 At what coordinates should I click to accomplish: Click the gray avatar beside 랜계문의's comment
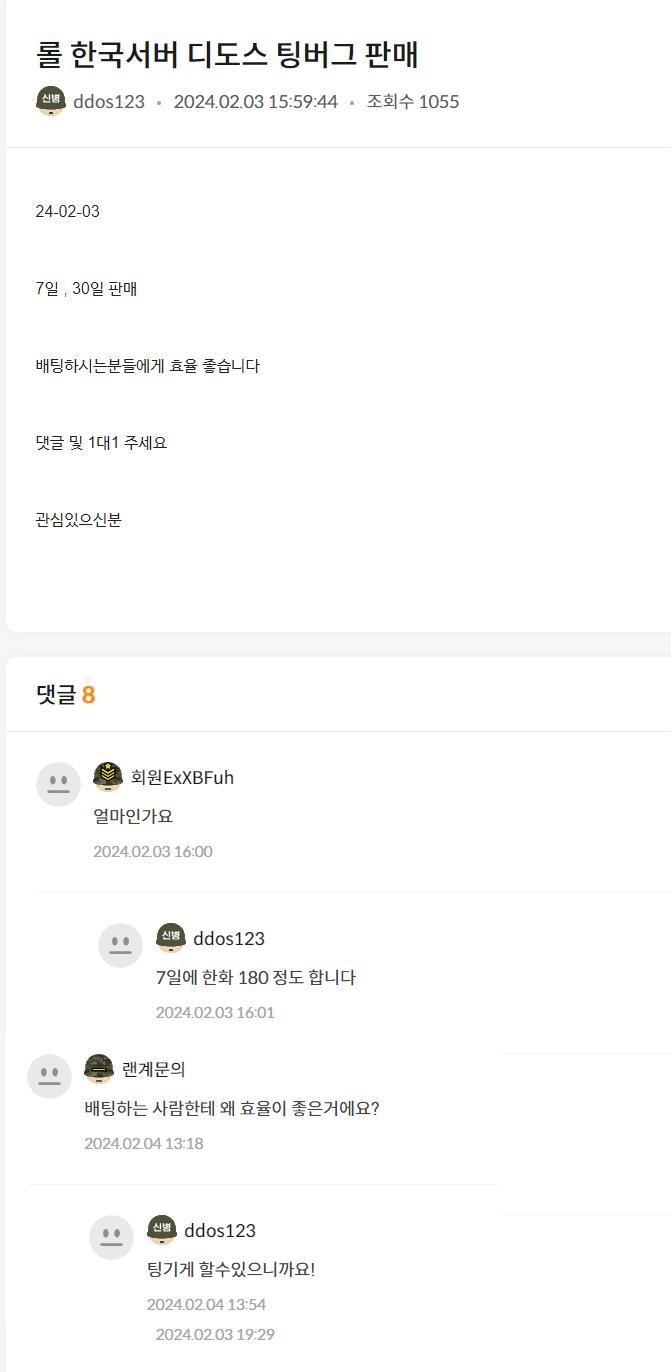click(49, 1076)
